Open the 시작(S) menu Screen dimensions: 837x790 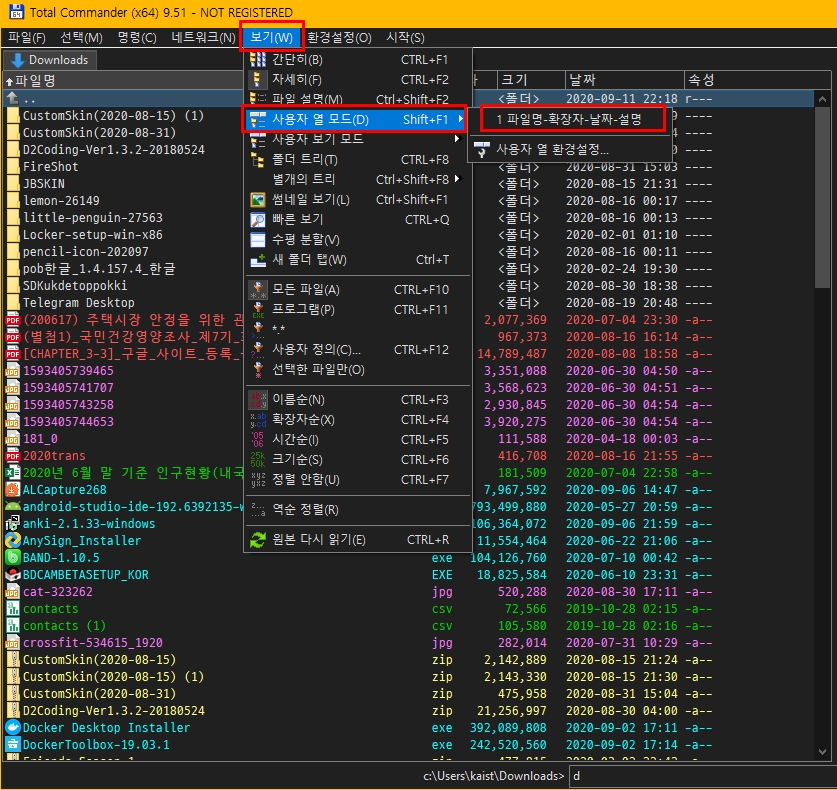tap(405, 37)
